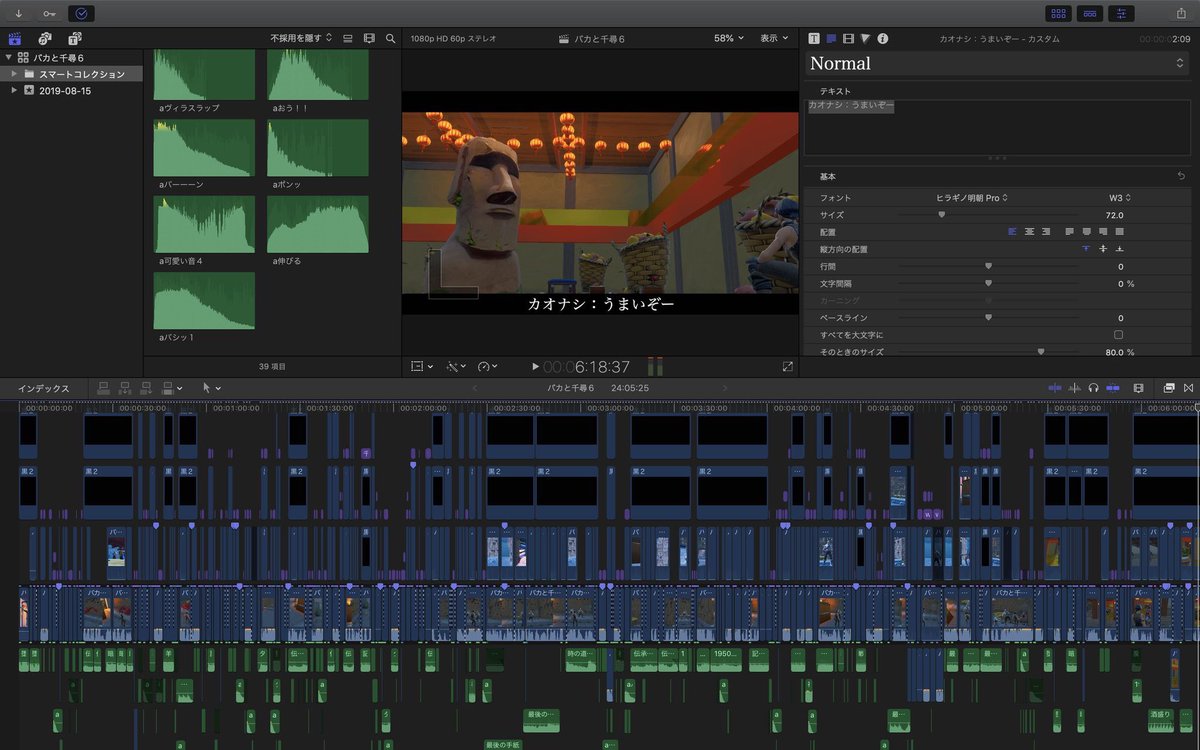Open the 不採用を隠す filter dropdown
The width and height of the screenshot is (1200, 750).
click(301, 38)
